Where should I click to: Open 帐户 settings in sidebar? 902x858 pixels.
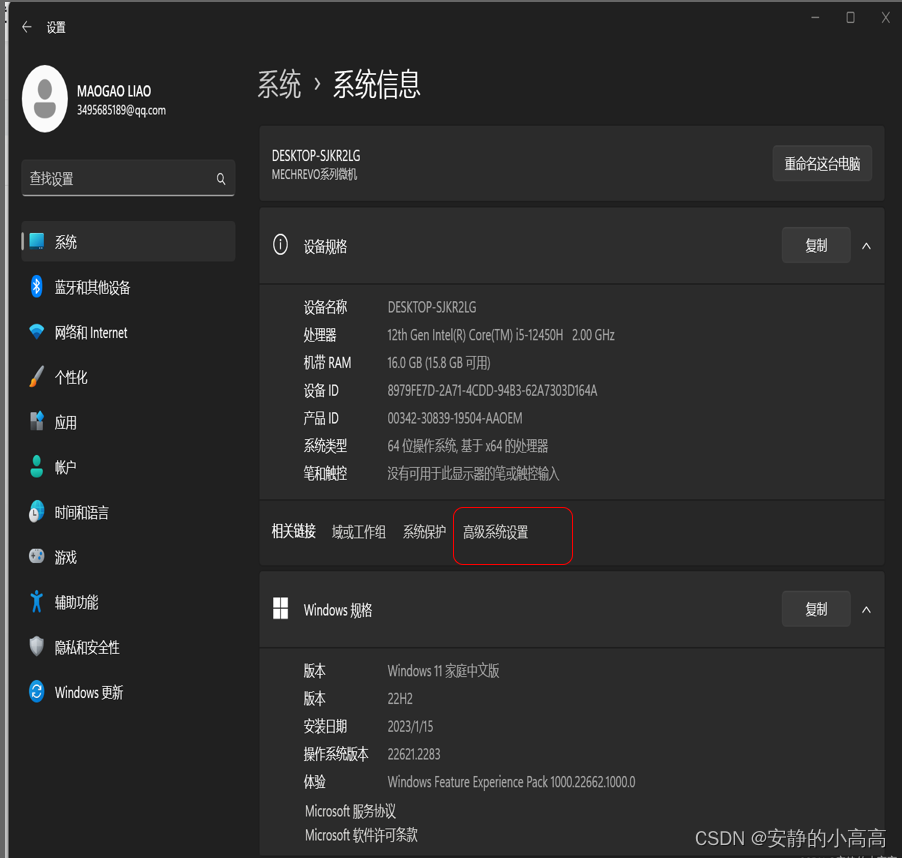(x=128, y=466)
